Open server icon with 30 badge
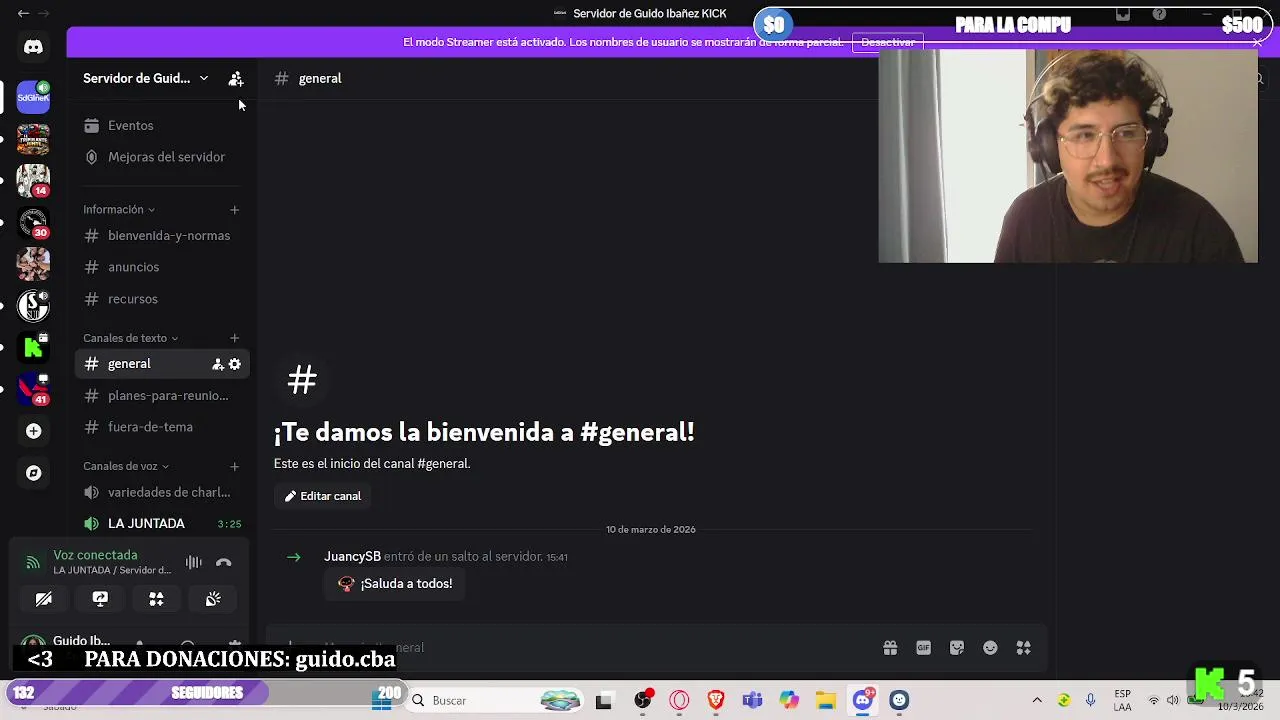This screenshot has width=1280, height=720. [33, 222]
